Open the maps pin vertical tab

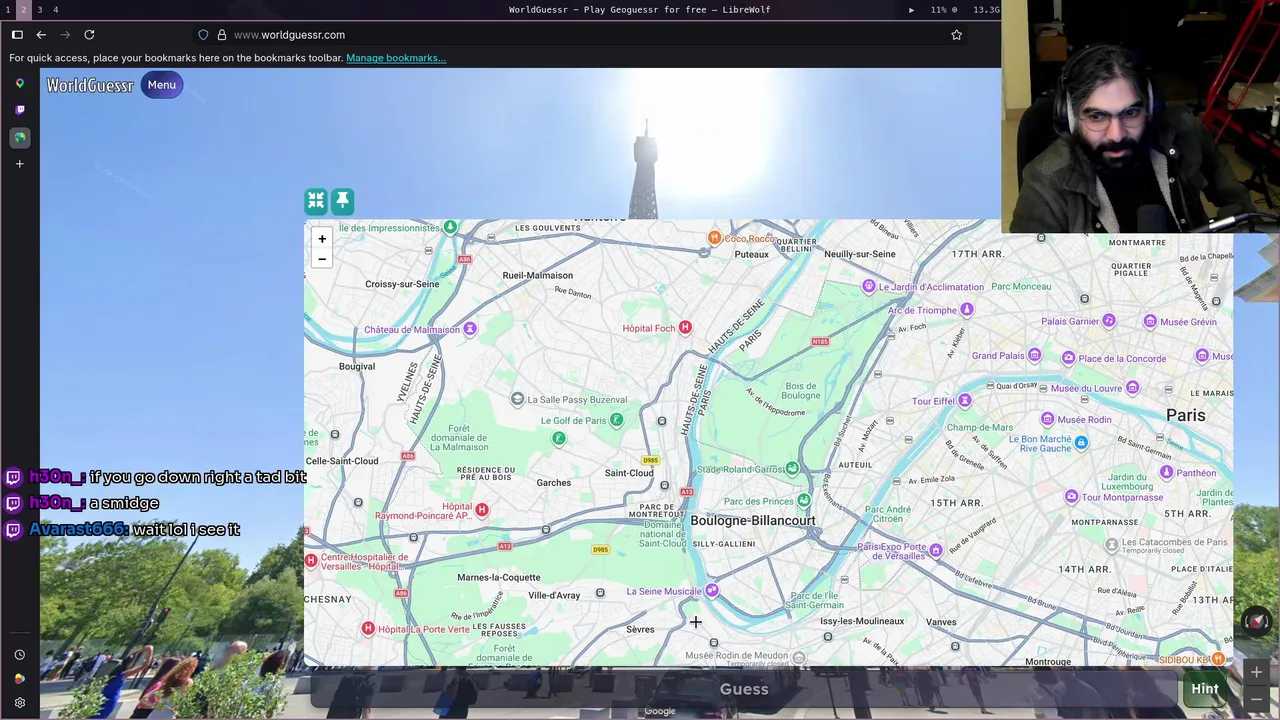click(19, 84)
